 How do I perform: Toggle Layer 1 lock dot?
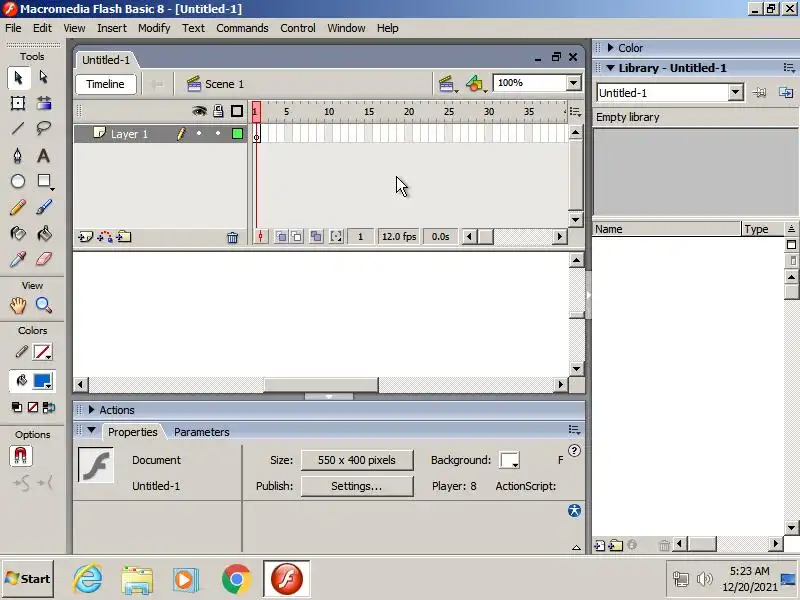tap(218, 133)
